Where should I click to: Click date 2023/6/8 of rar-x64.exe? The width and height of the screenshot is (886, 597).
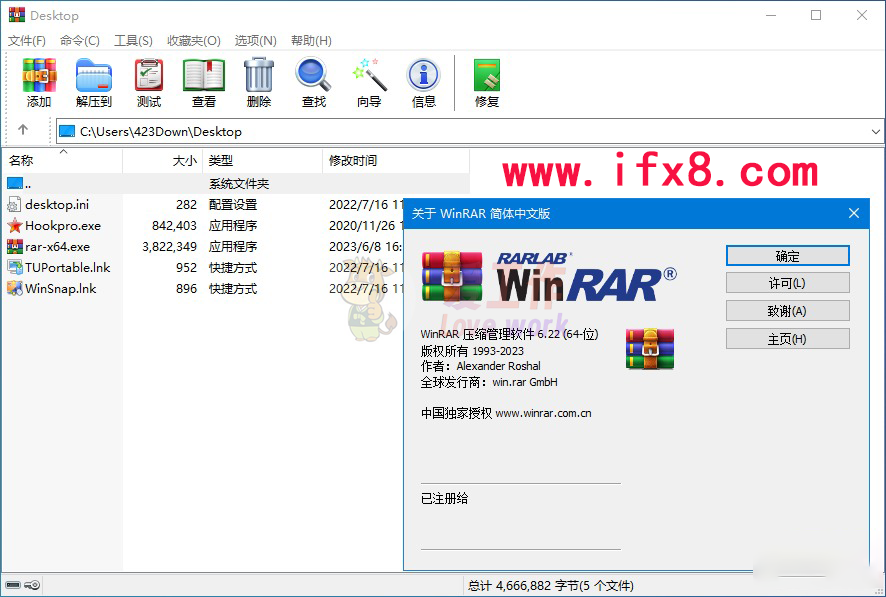[357, 246]
